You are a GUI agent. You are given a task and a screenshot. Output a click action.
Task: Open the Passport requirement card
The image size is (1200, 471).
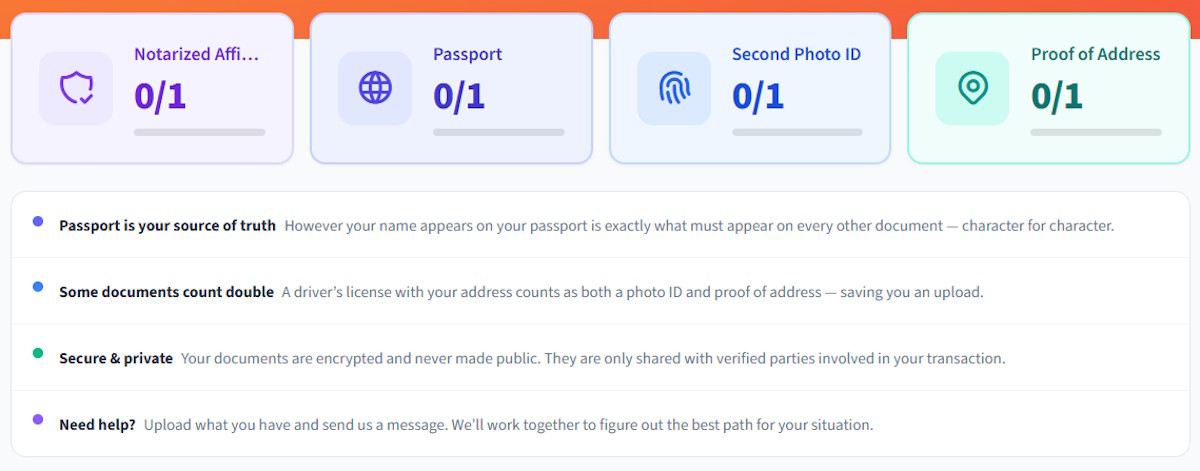tap(451, 88)
